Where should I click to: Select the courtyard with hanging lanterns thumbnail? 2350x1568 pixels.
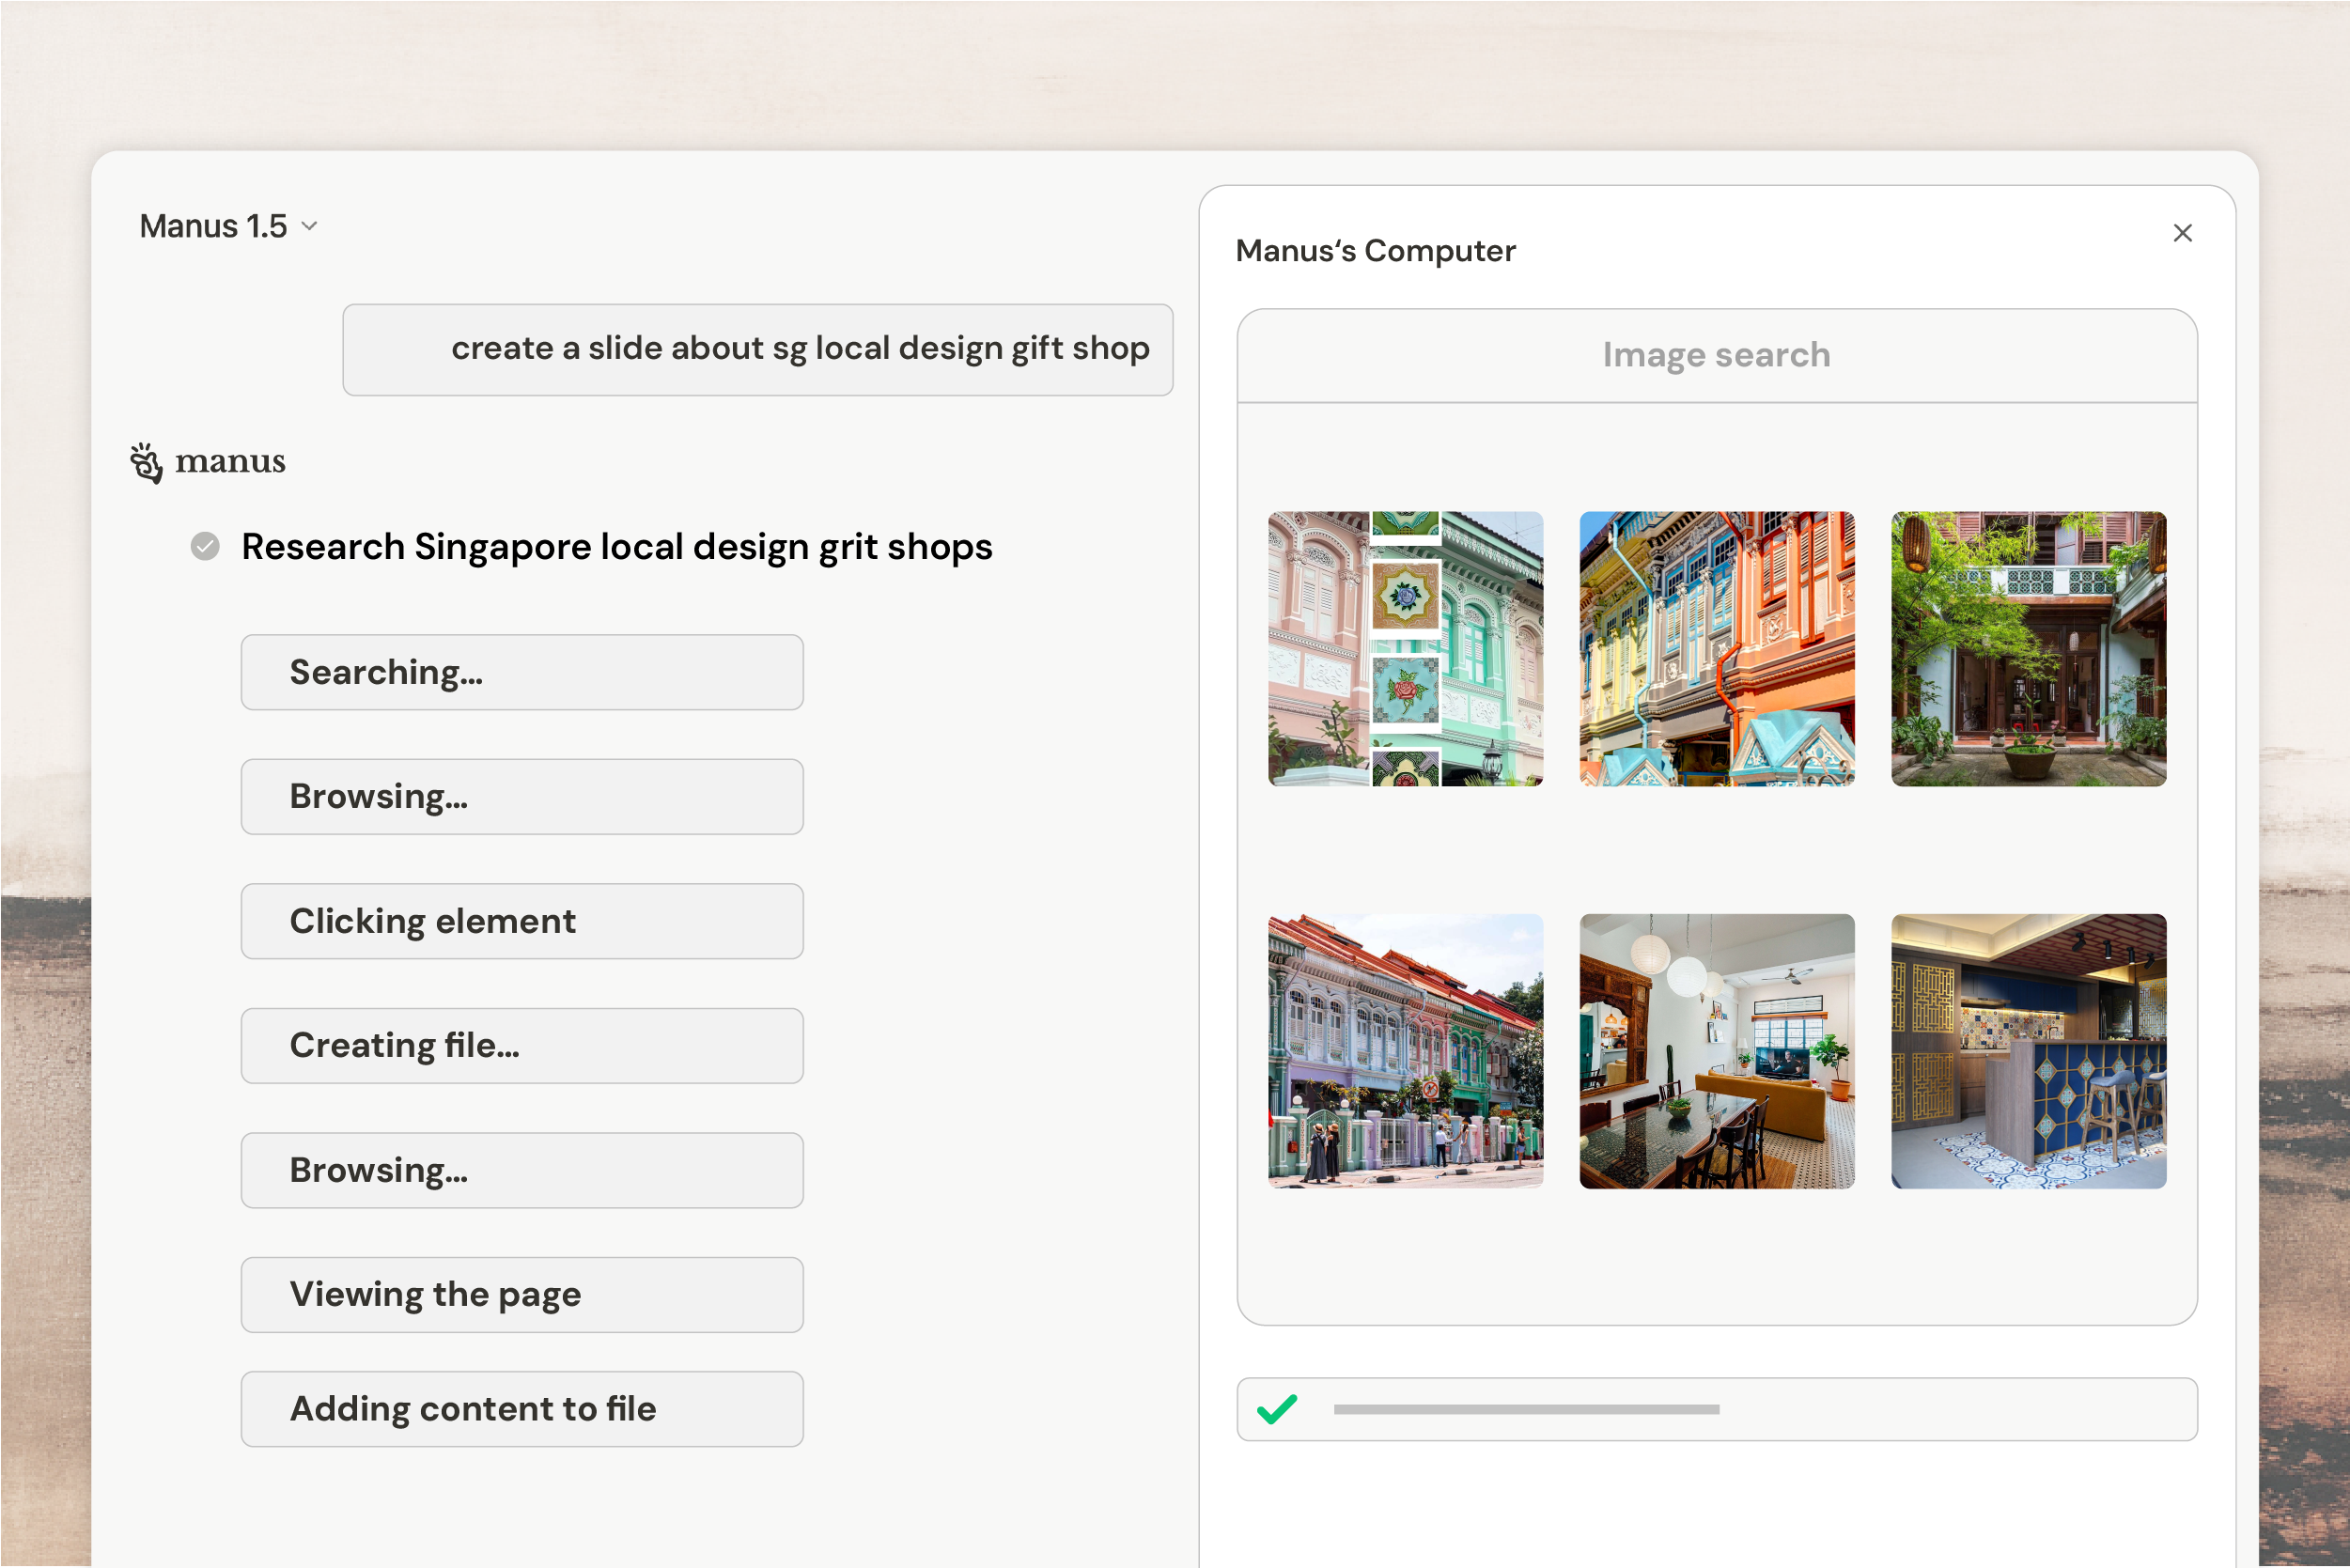2028,649
